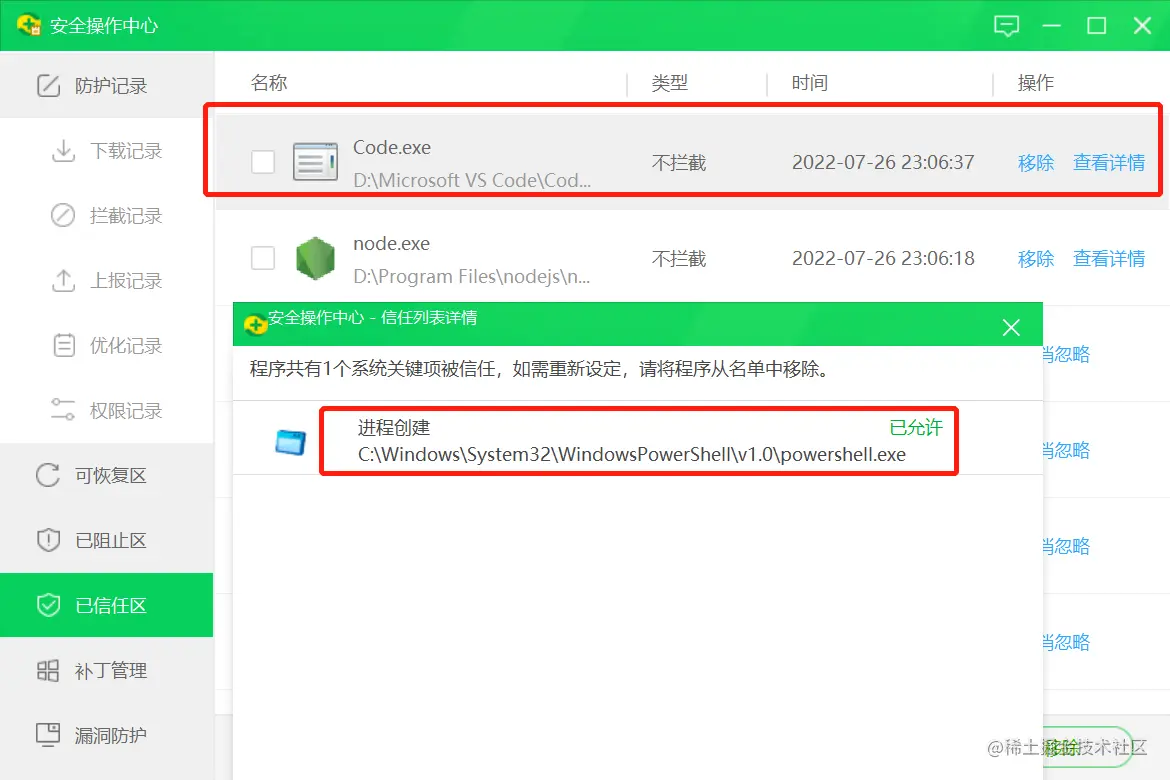Click the powershell.exe window icon in dialog
The image size is (1170, 780).
tap(291, 442)
